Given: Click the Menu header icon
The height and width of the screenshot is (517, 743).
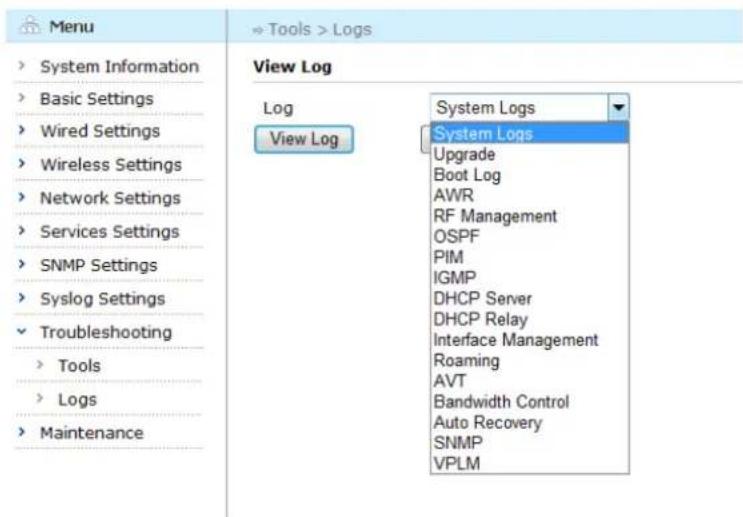Looking at the screenshot, I should pyautogui.click(x=30, y=26).
